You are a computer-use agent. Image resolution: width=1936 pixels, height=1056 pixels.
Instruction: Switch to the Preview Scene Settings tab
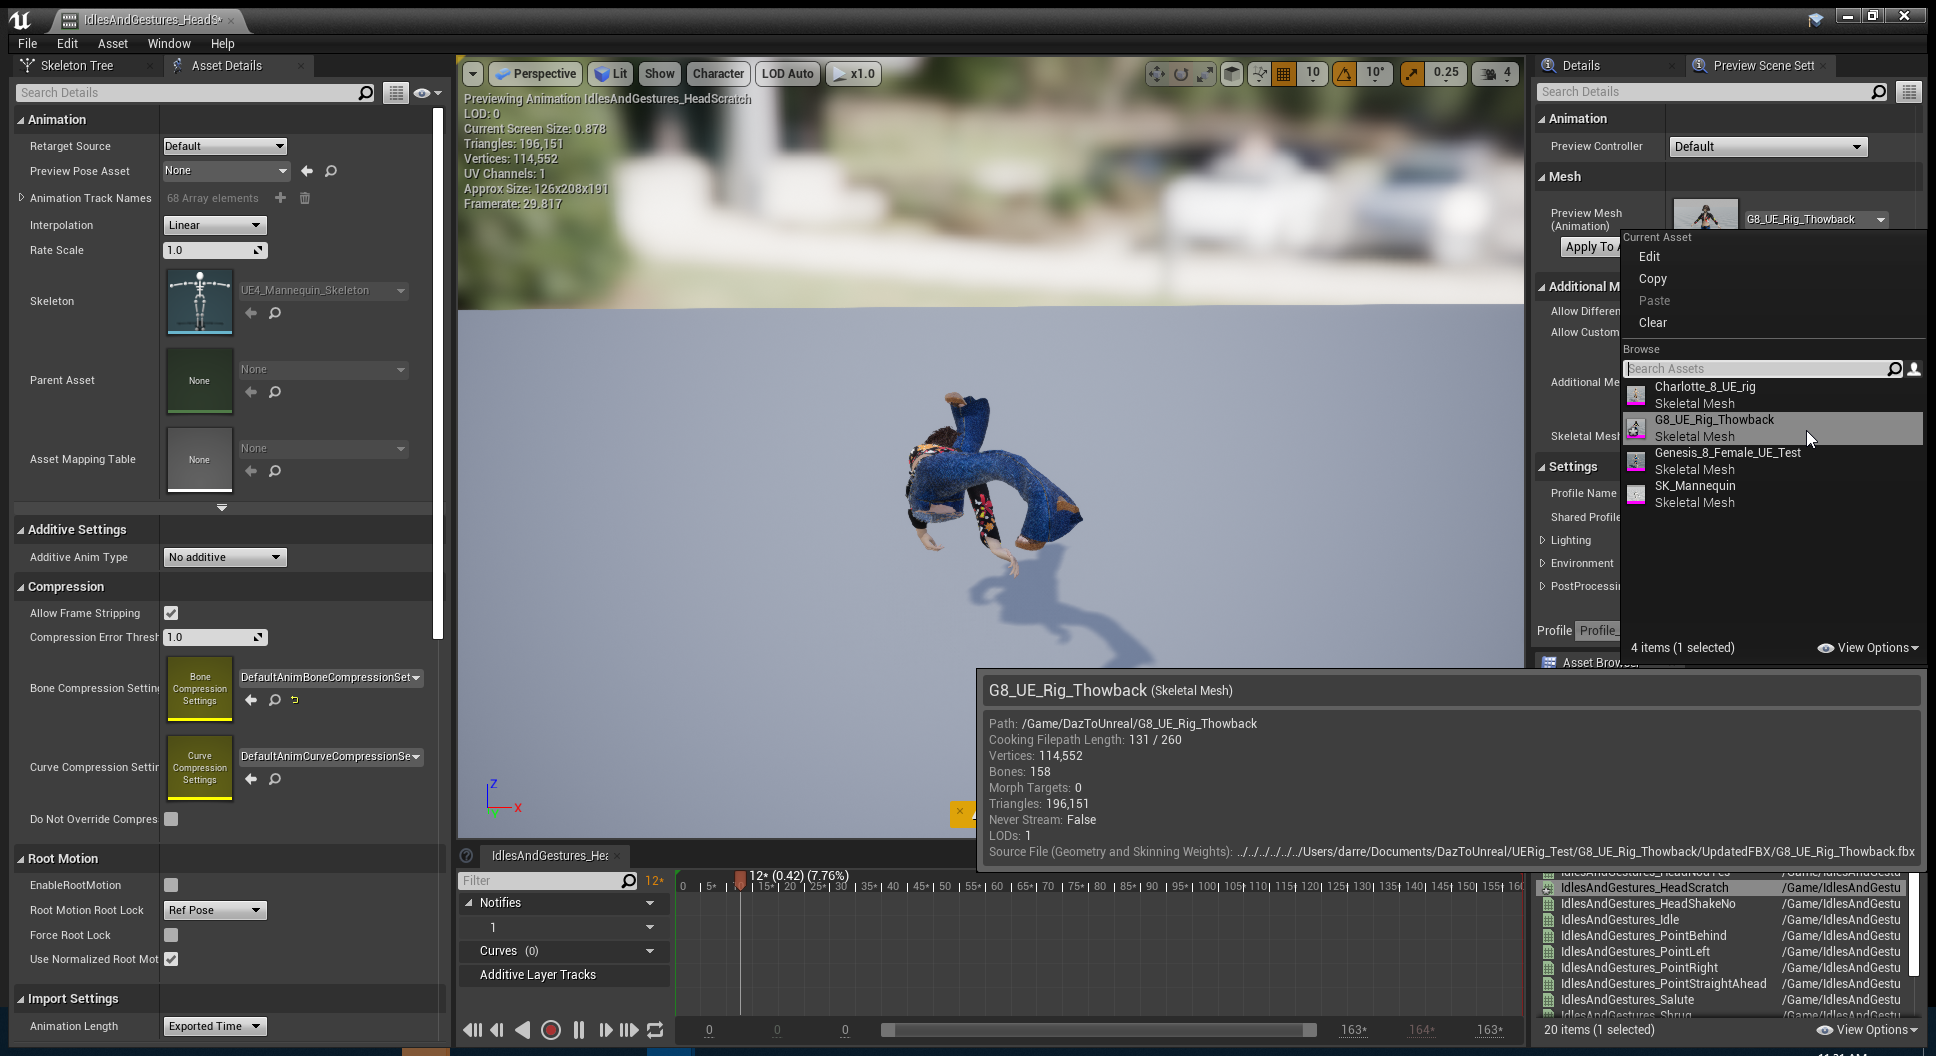(x=1763, y=66)
